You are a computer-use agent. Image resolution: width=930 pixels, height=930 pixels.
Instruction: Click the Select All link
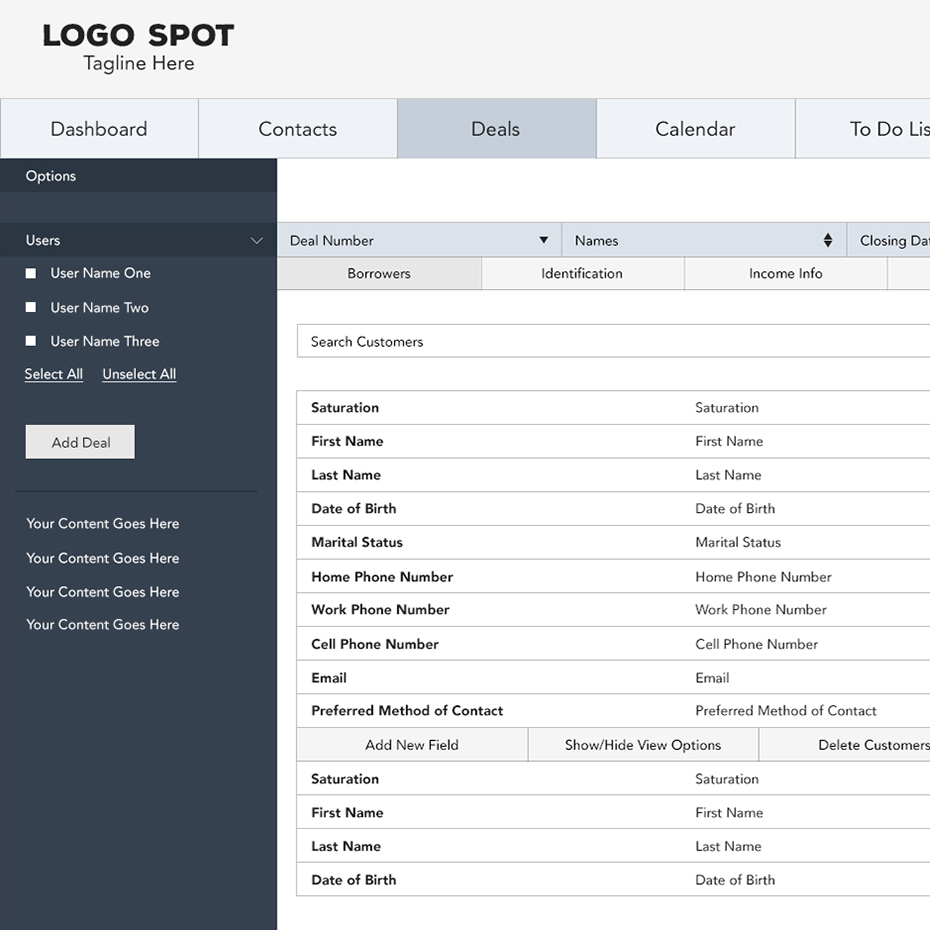pos(54,374)
